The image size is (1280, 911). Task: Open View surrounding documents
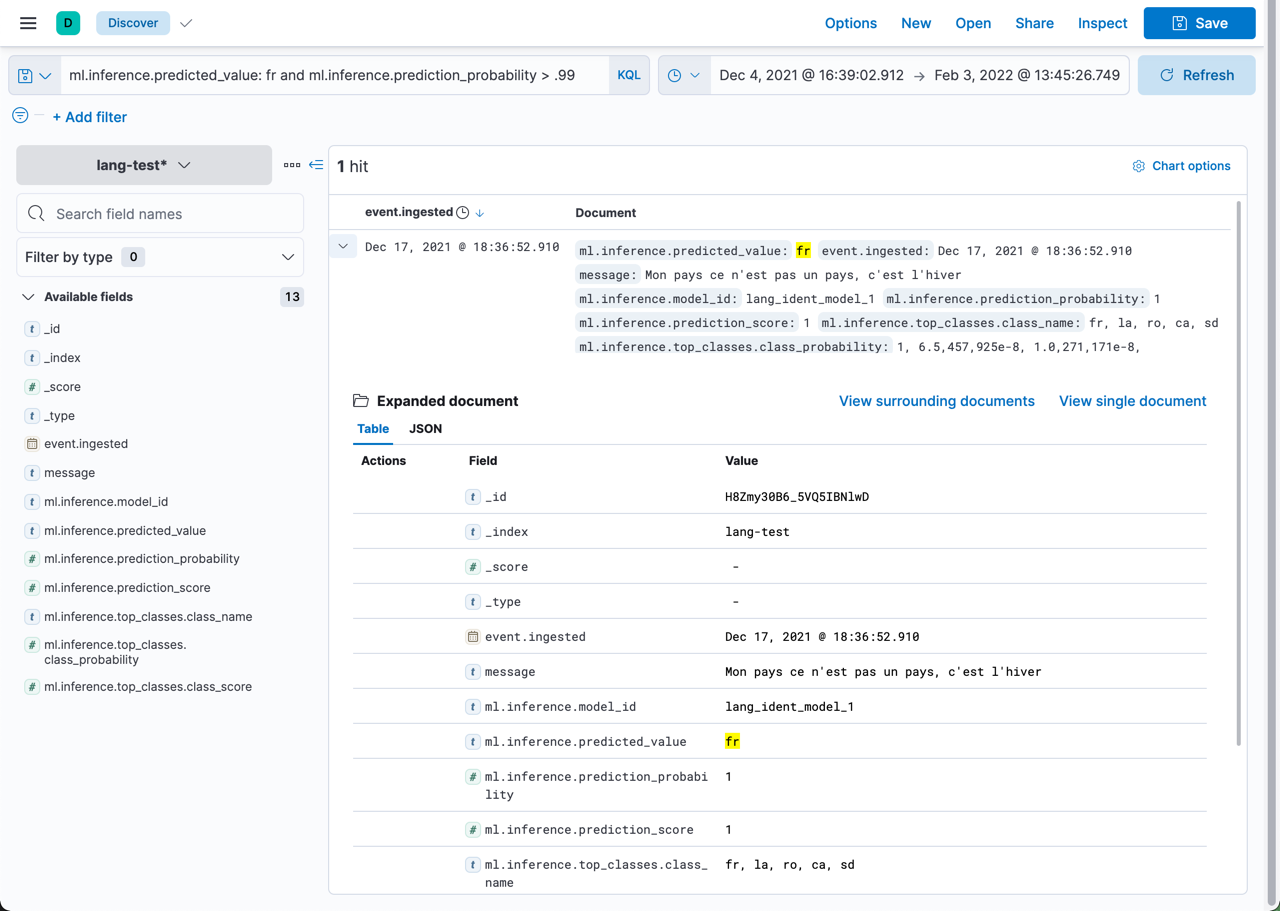coord(936,401)
